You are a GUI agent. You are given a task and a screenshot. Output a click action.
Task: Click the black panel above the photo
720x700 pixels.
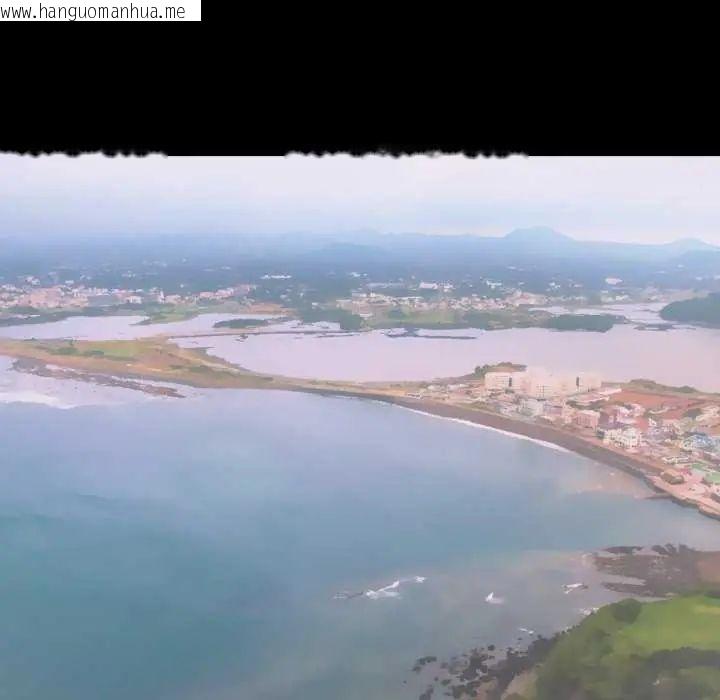pos(360,87)
